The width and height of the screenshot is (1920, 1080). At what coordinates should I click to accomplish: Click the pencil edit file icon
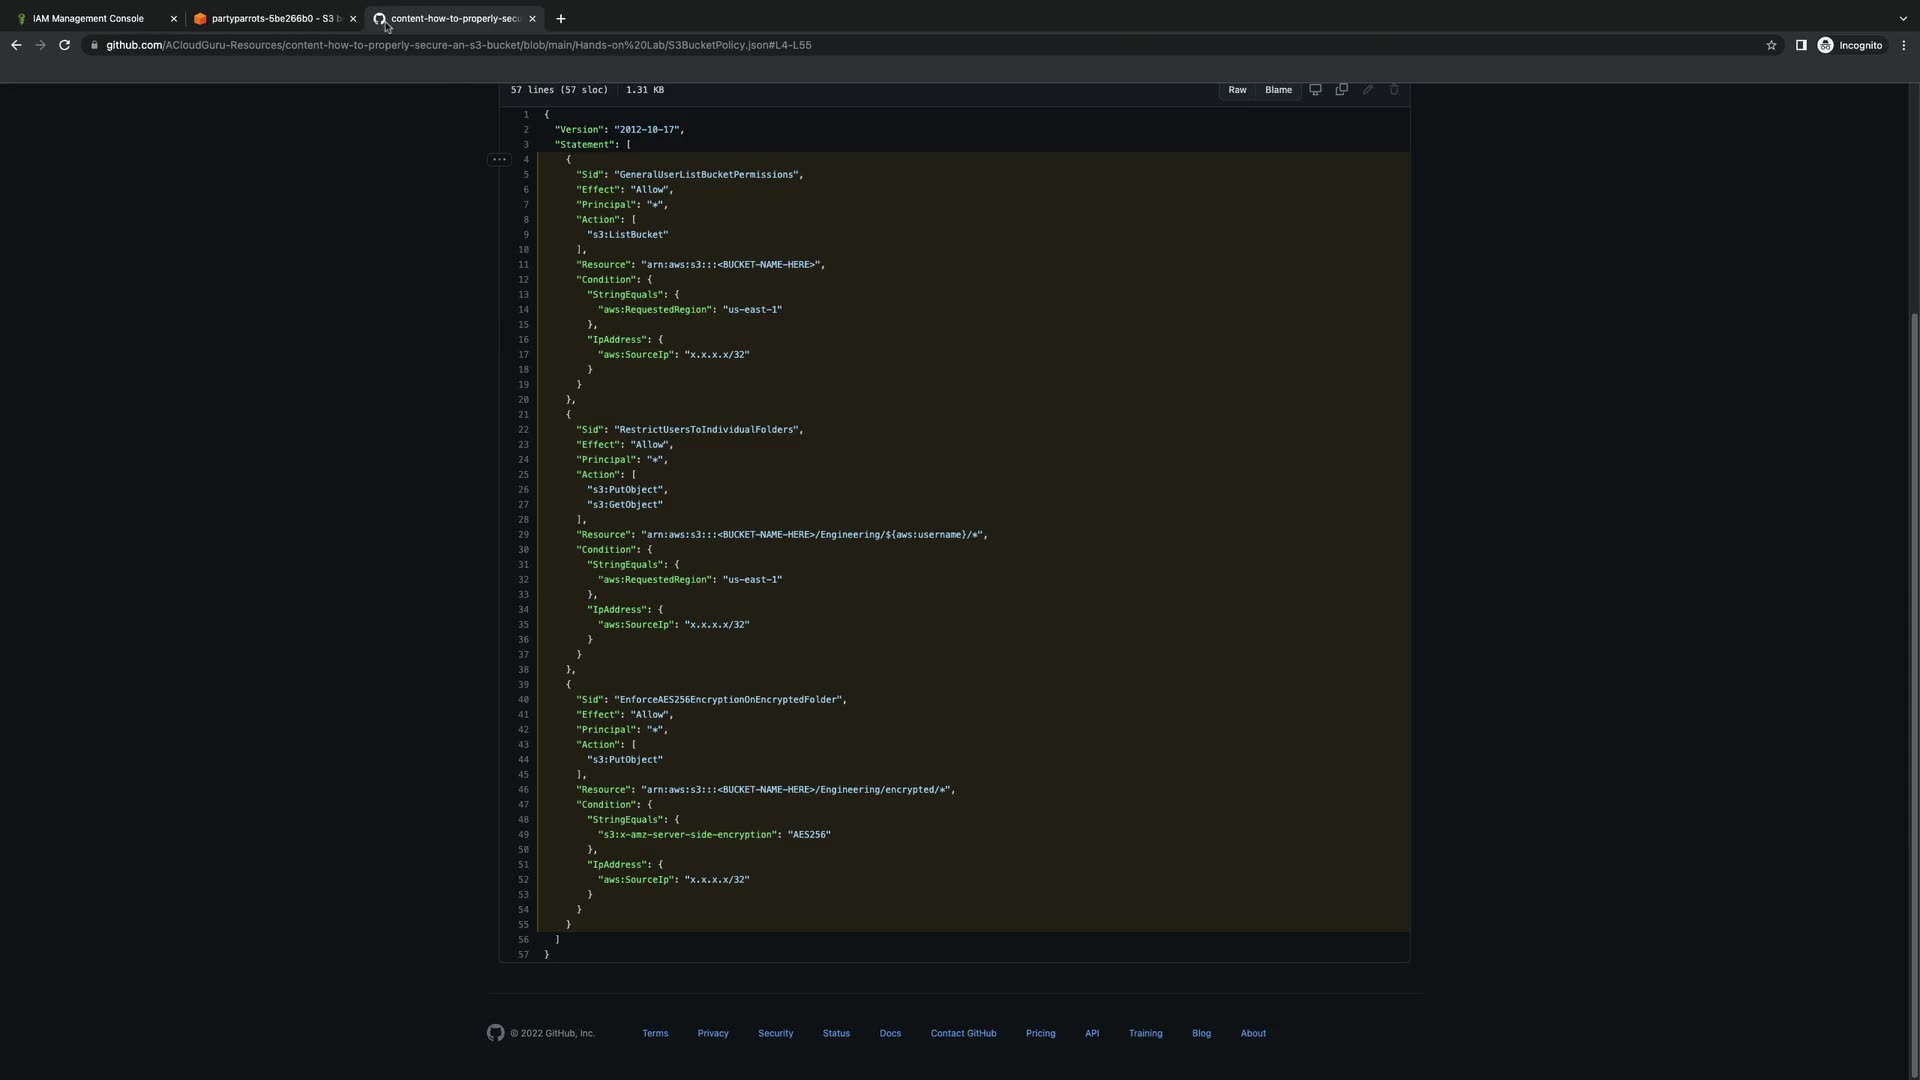(1368, 90)
